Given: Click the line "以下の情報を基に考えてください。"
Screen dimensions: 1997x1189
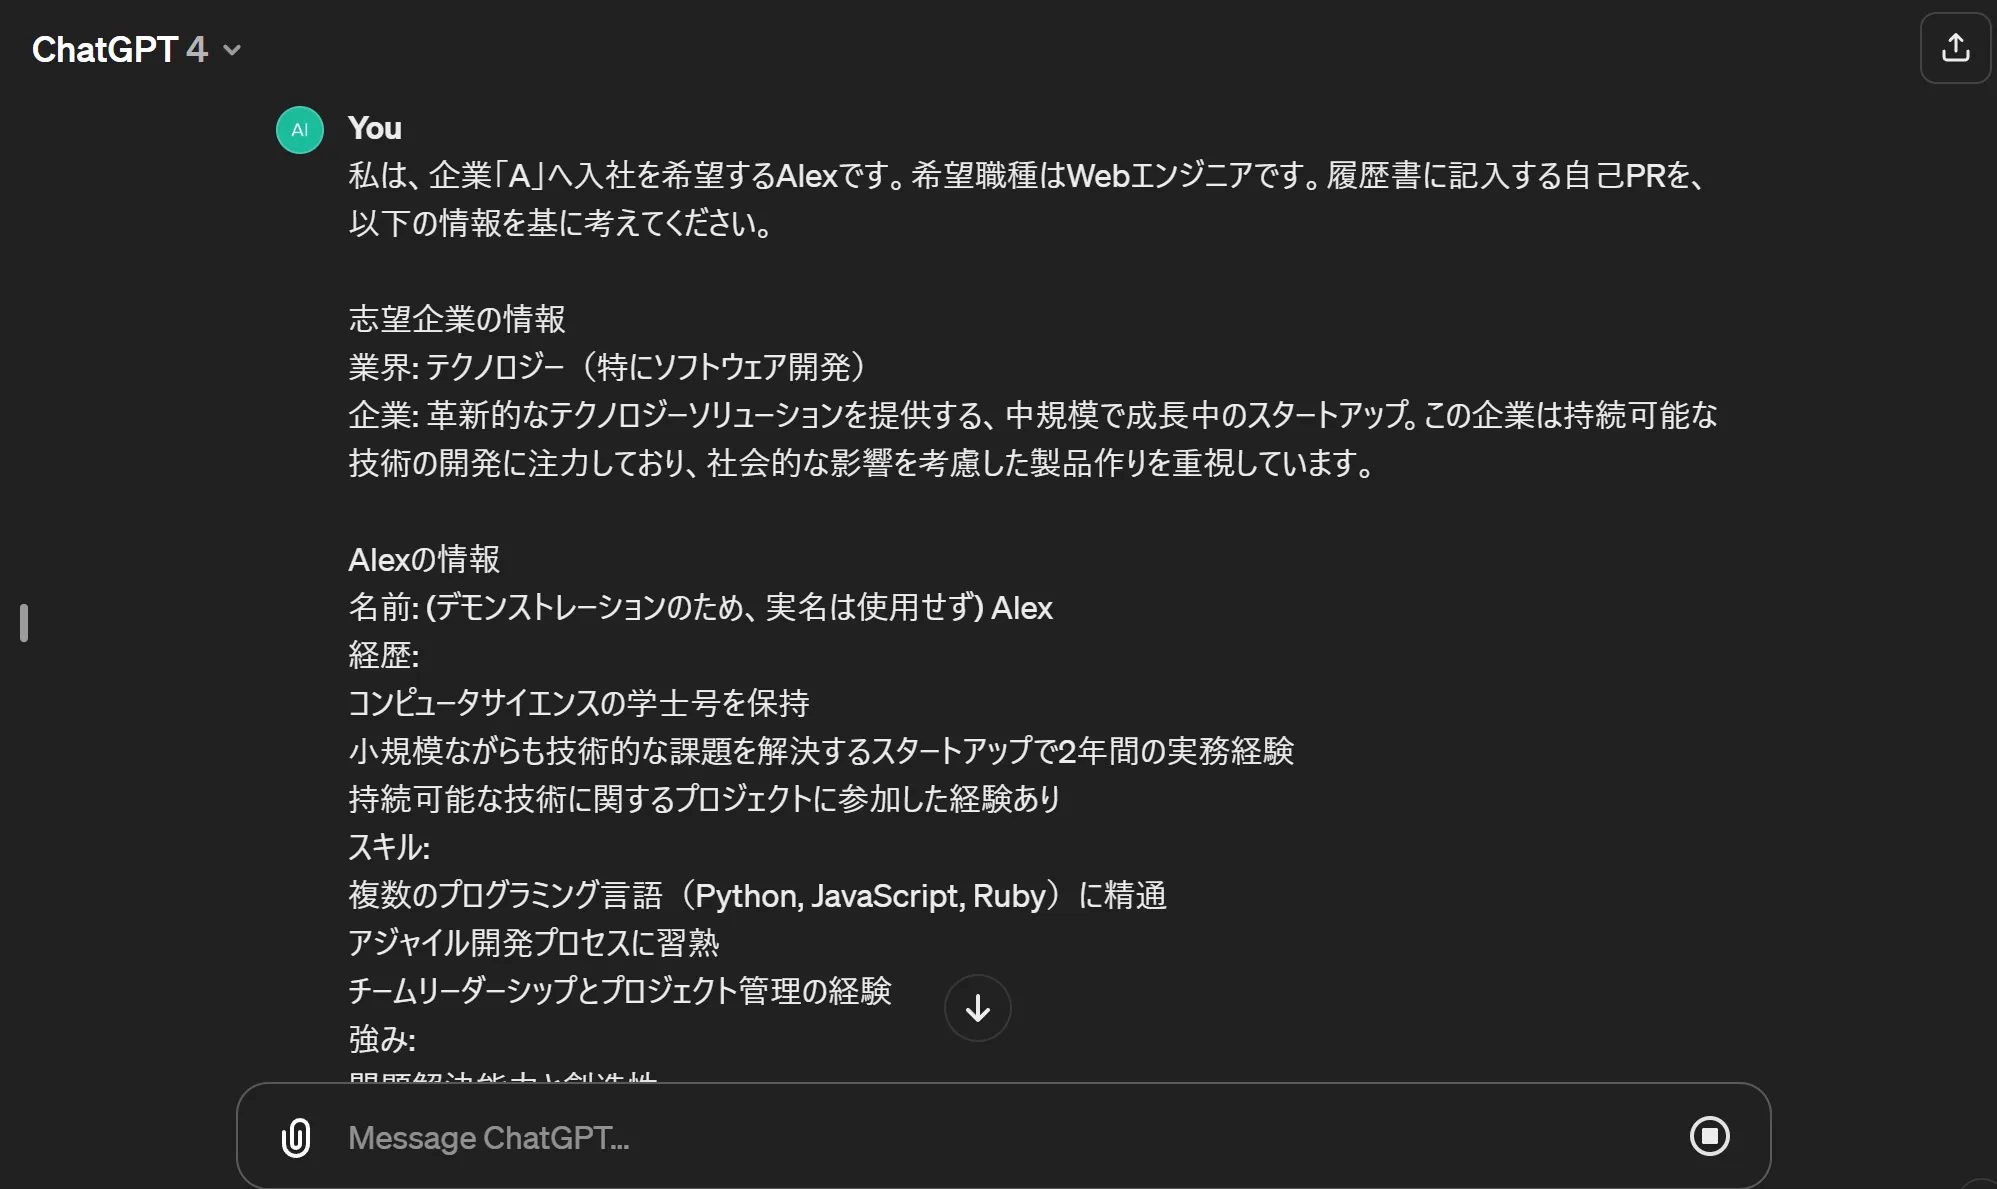Looking at the screenshot, I should (x=561, y=223).
